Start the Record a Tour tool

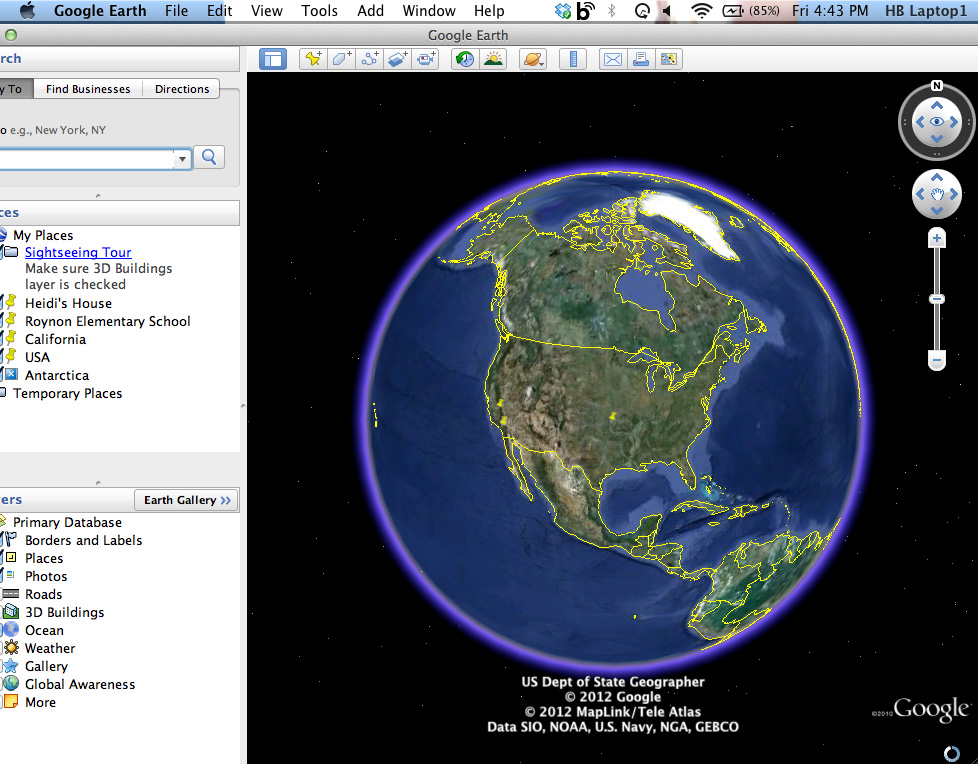pos(426,59)
